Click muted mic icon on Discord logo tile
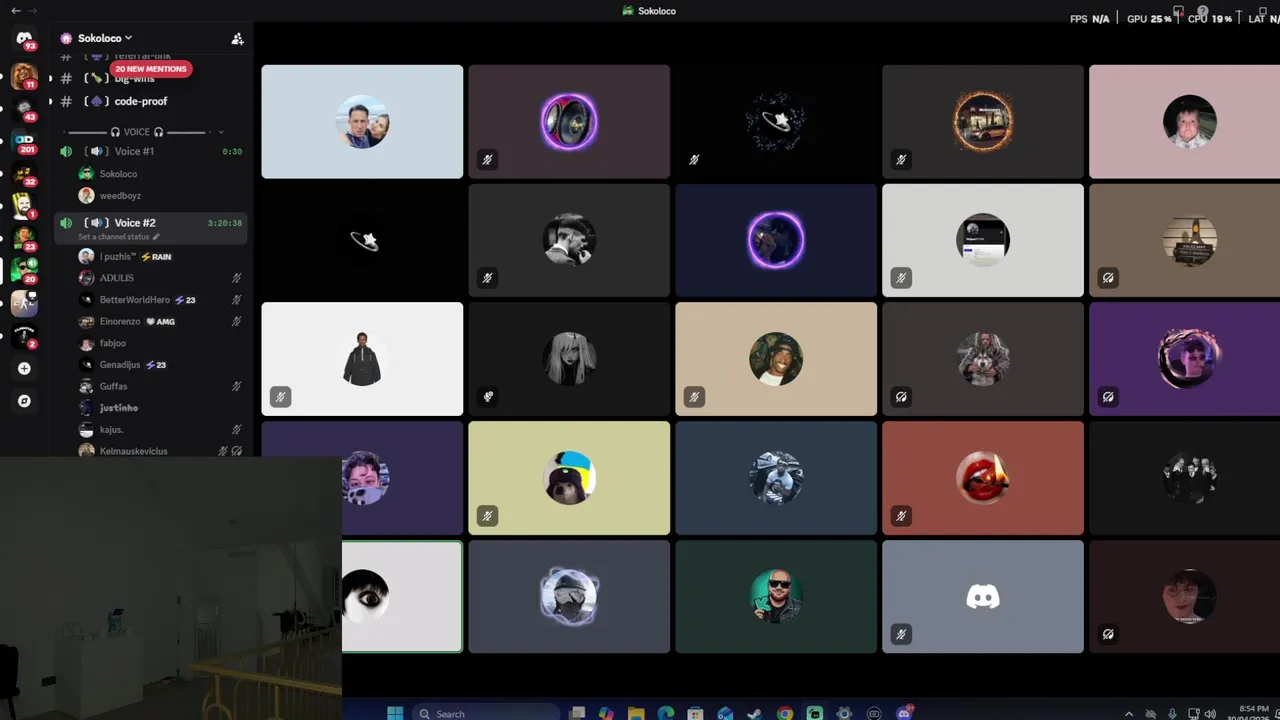This screenshot has height=720, width=1280. (x=901, y=634)
